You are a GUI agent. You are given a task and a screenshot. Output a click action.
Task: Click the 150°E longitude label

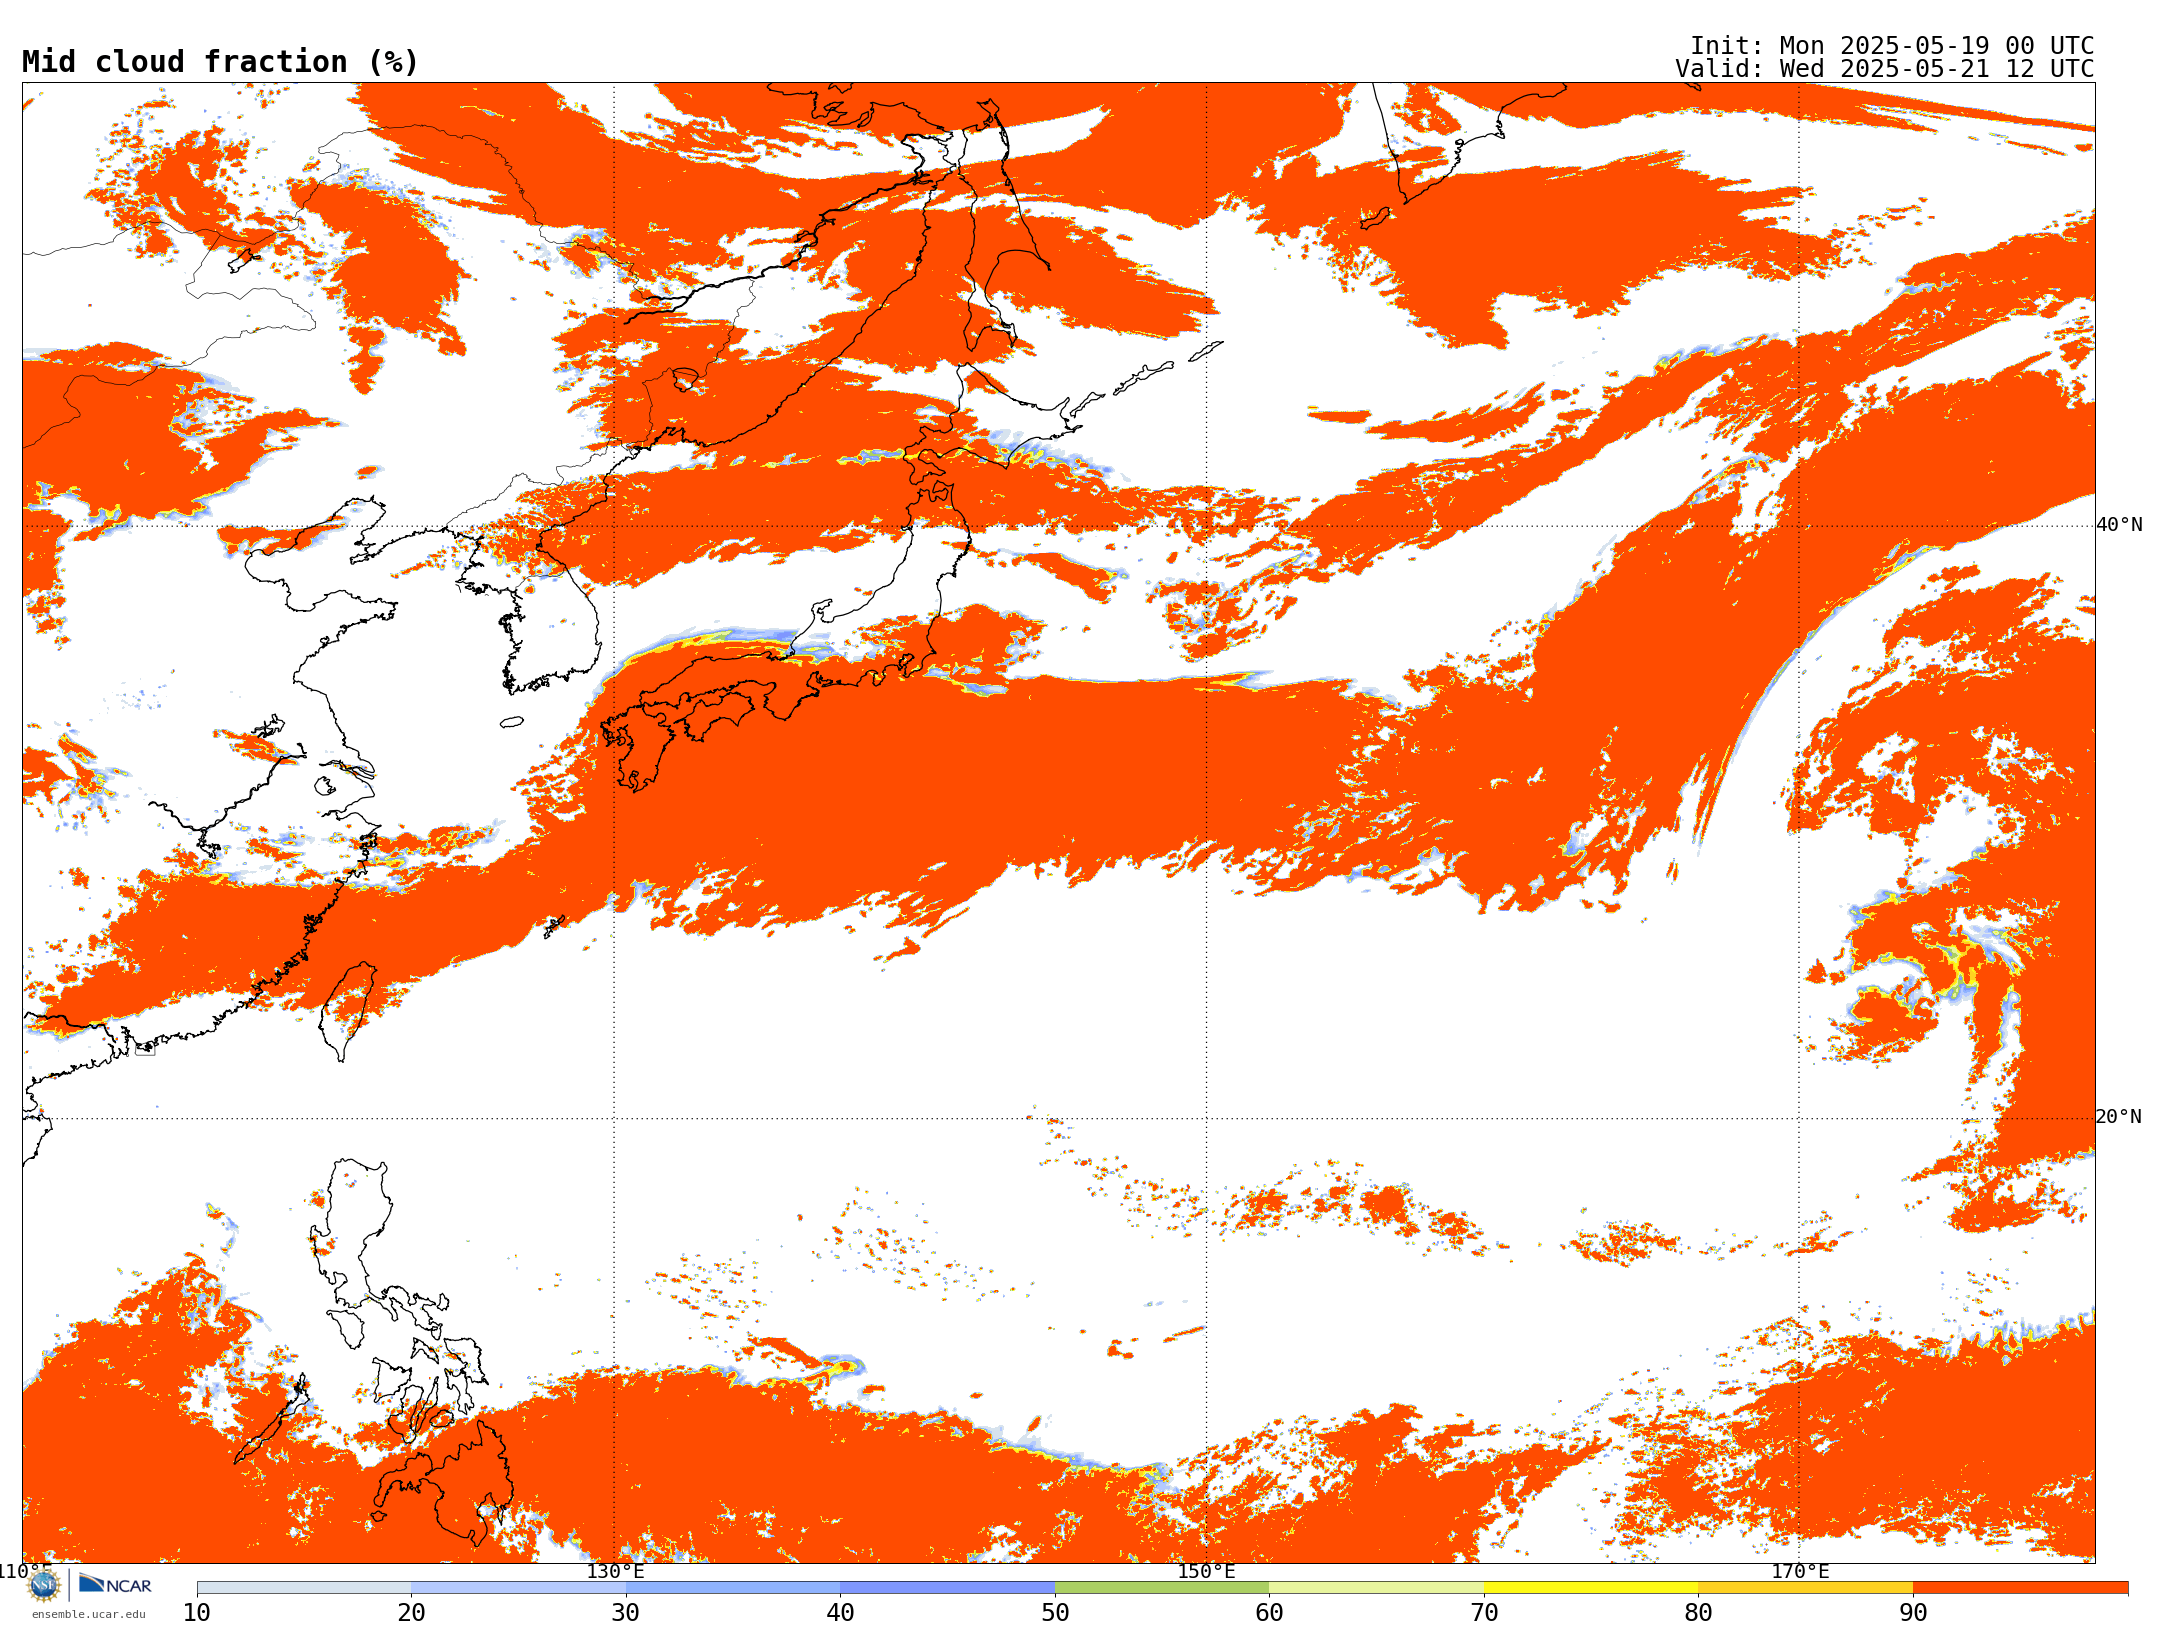tap(1207, 1572)
